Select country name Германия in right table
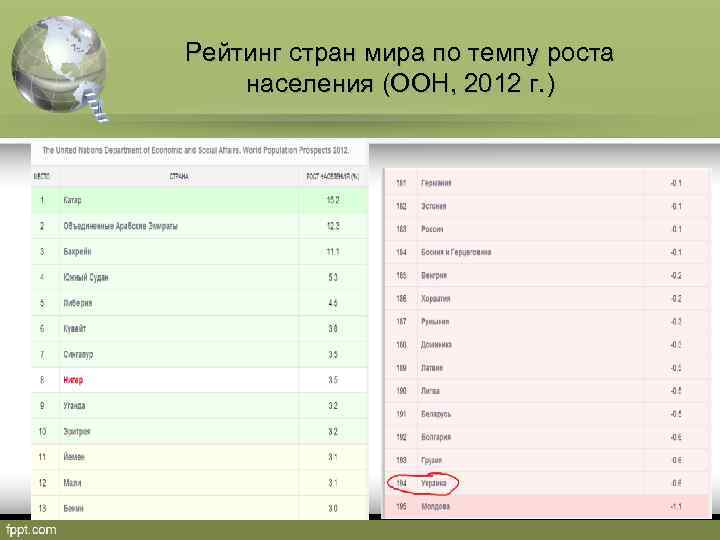The width and height of the screenshot is (720, 540). point(436,183)
